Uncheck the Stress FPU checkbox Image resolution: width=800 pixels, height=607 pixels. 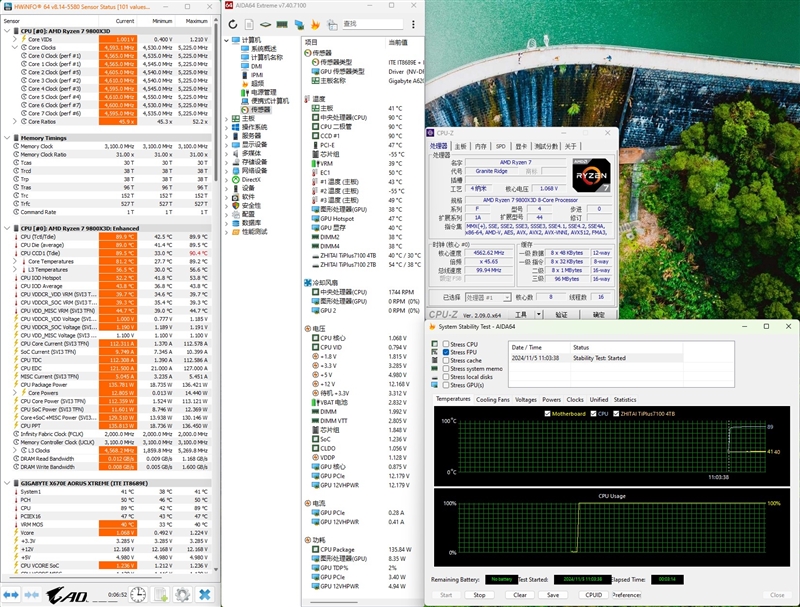pyautogui.click(x=446, y=352)
